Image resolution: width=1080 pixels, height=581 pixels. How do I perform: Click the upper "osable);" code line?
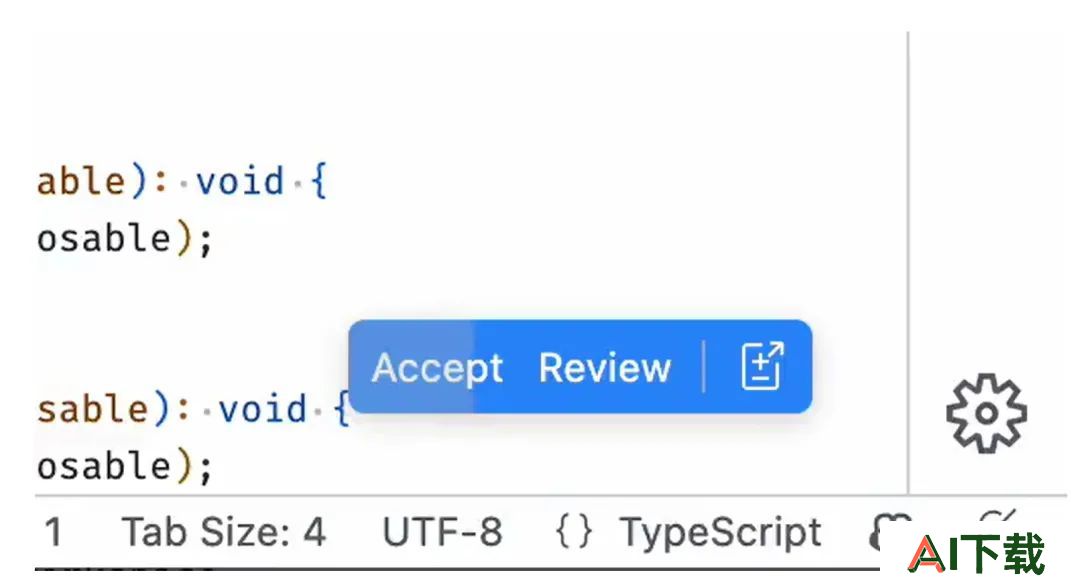125,240
